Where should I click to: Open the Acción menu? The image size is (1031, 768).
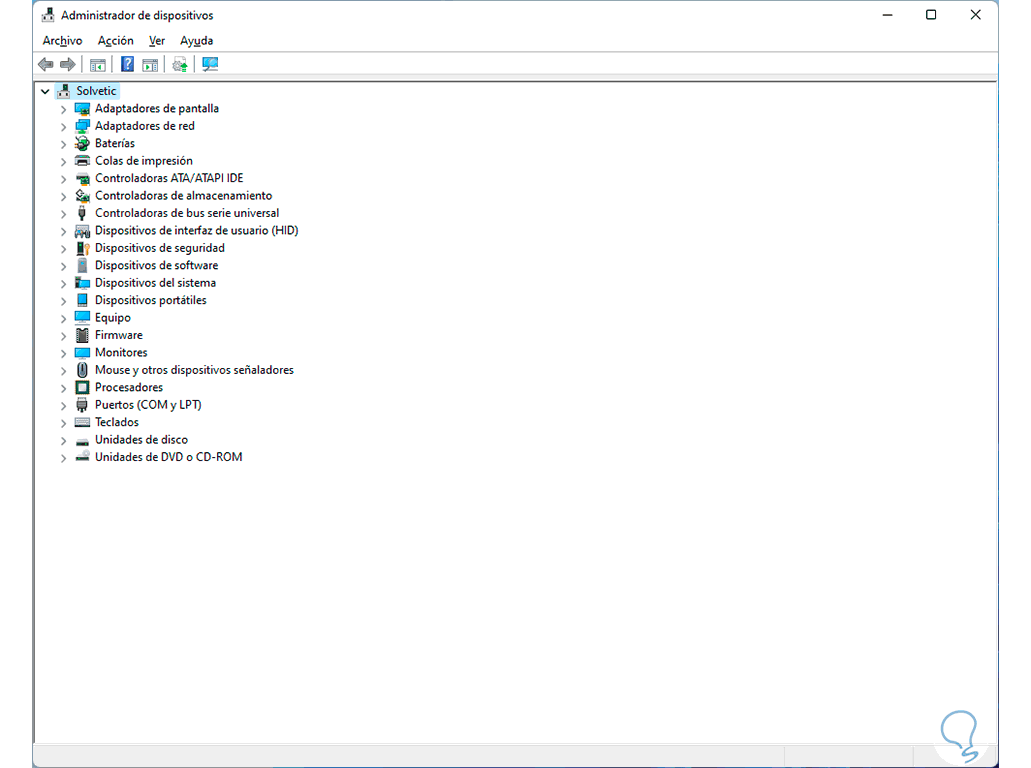click(116, 41)
